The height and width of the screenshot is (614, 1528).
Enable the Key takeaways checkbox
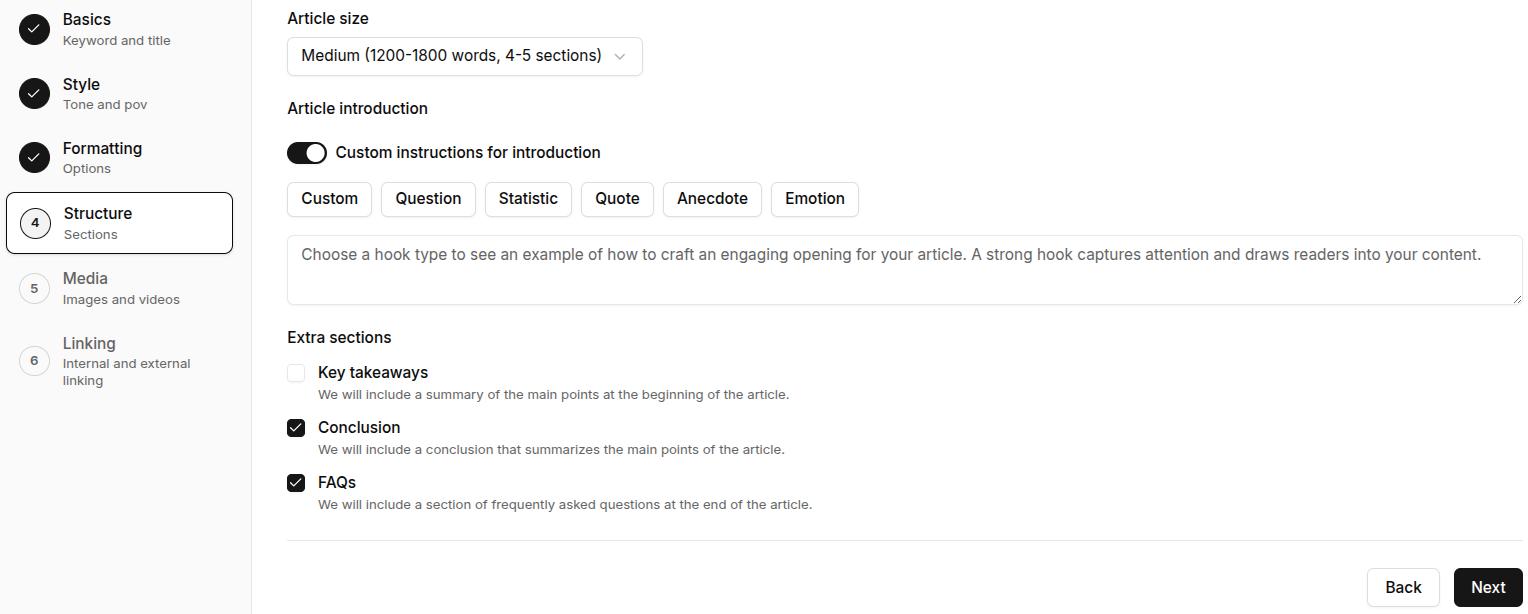coord(296,372)
